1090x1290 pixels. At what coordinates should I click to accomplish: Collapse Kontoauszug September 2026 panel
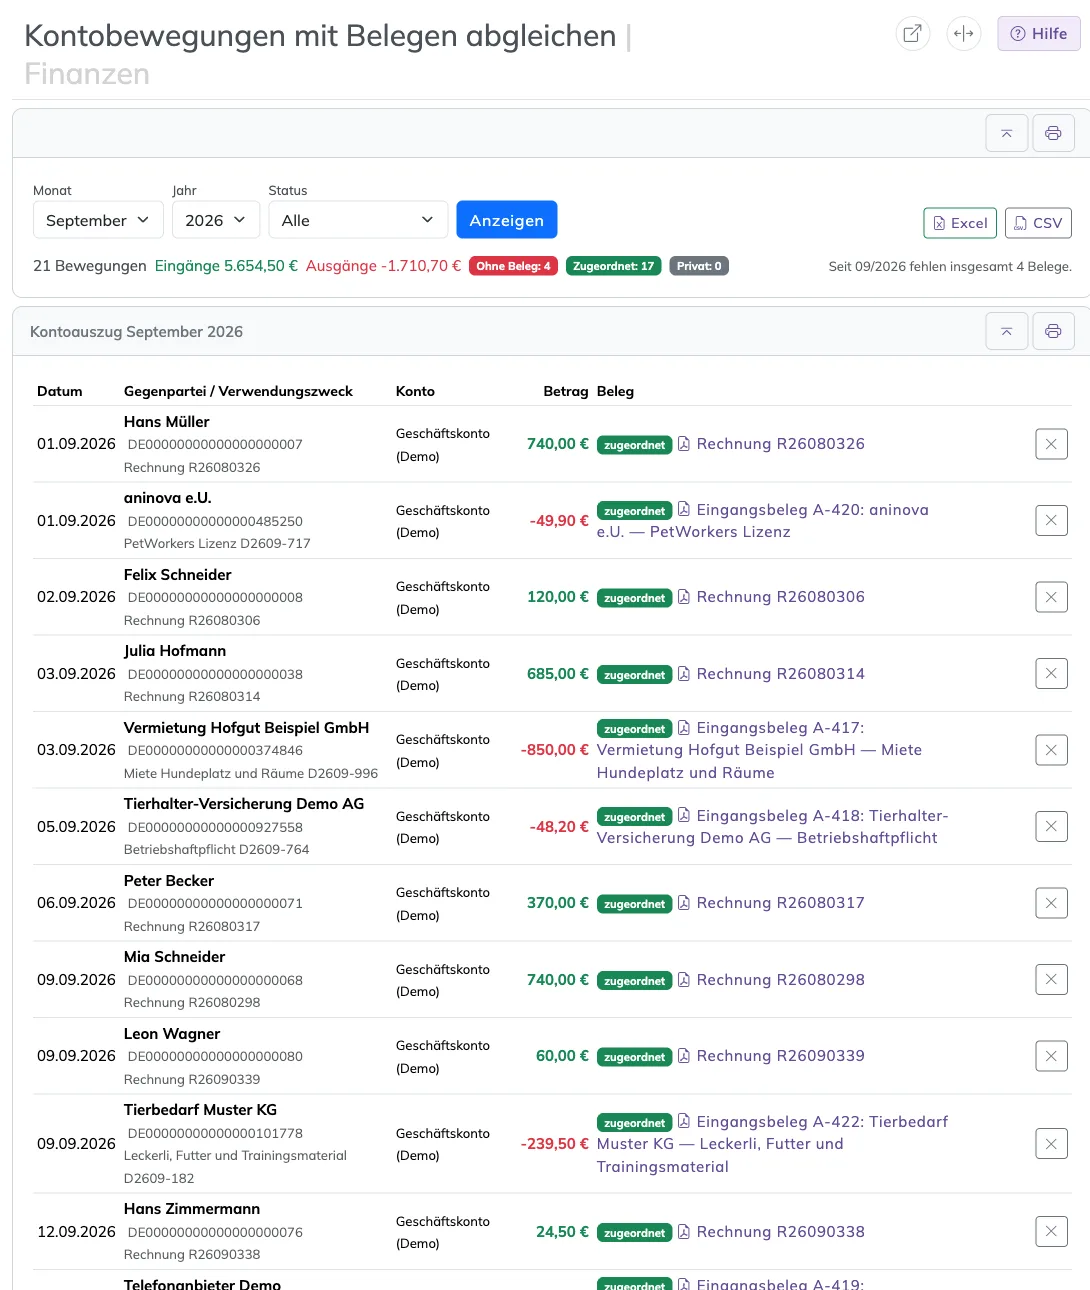(1007, 331)
